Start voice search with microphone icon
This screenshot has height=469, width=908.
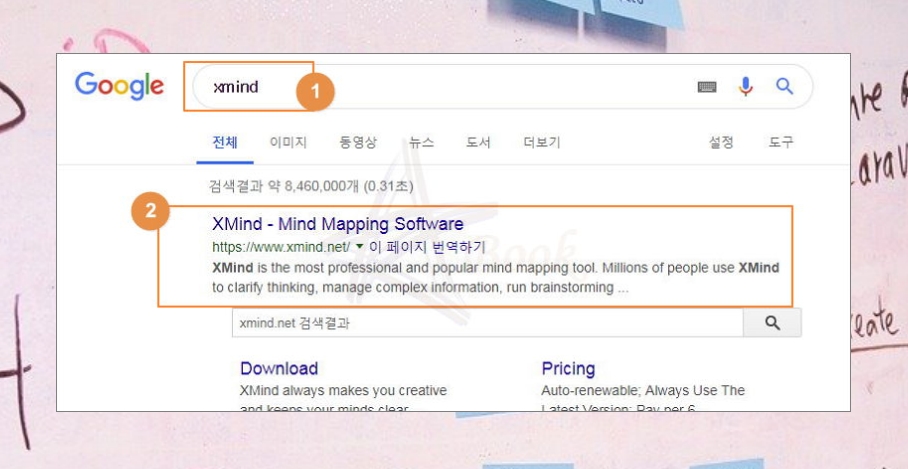coord(745,87)
